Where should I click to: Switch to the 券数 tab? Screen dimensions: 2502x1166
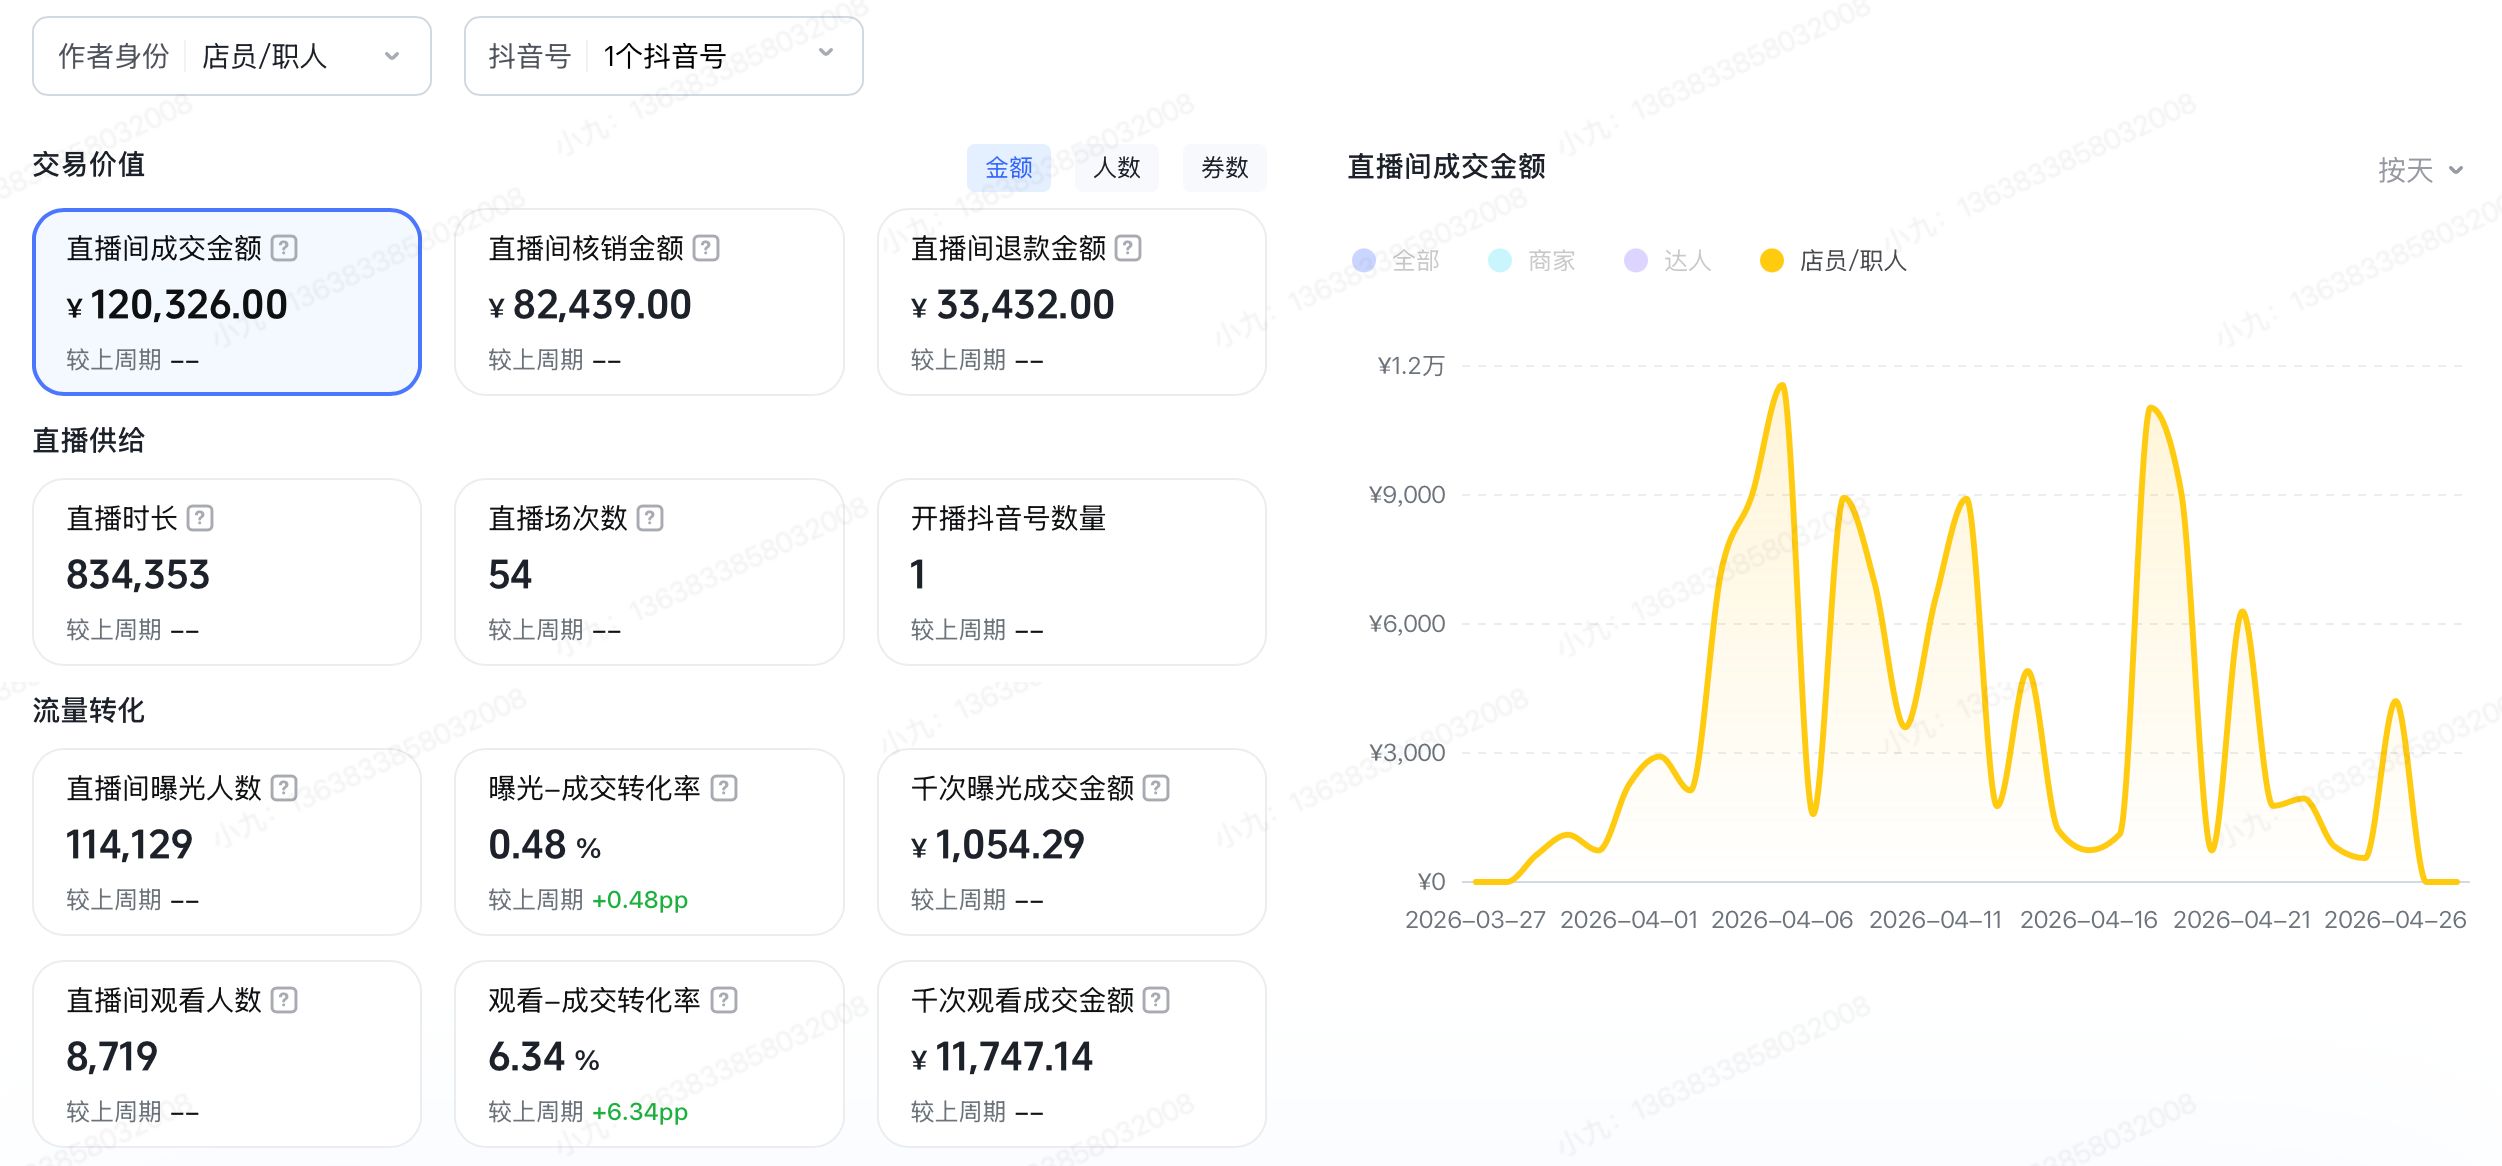click(1224, 168)
